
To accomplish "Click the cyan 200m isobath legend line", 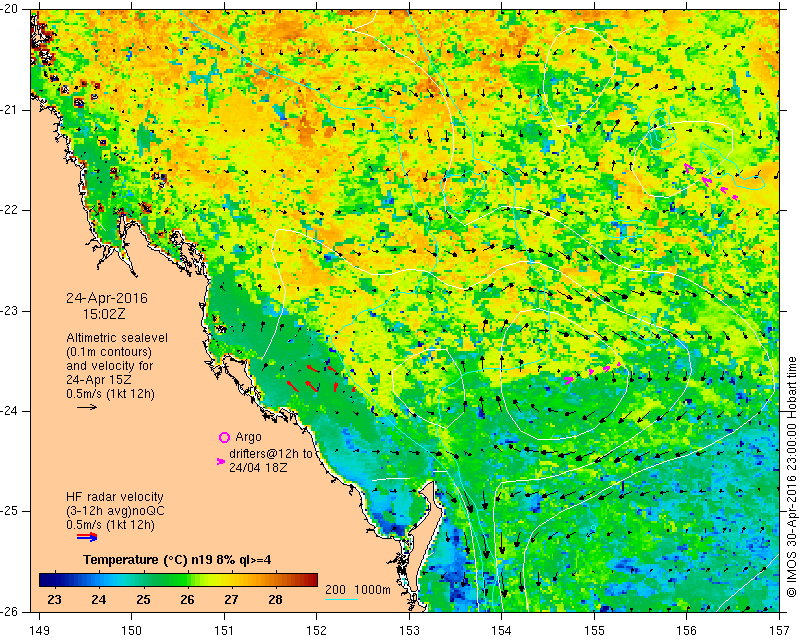I will pos(341,599).
